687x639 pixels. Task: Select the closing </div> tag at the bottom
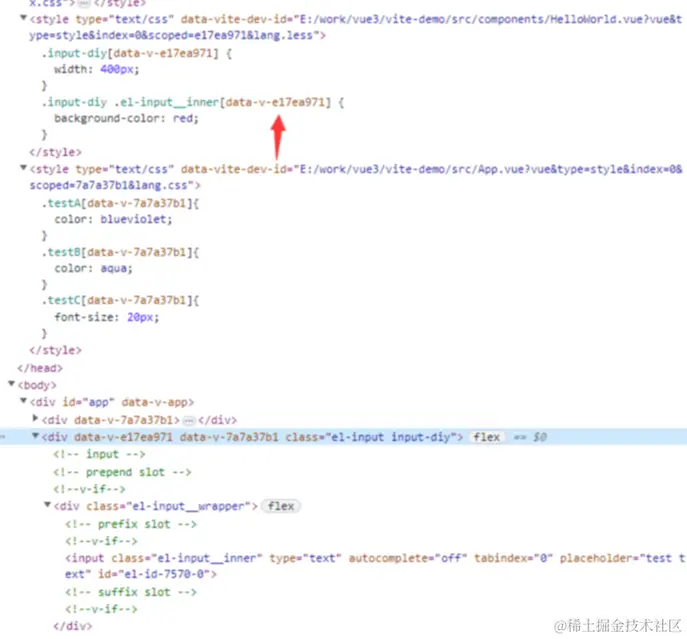(x=72, y=626)
